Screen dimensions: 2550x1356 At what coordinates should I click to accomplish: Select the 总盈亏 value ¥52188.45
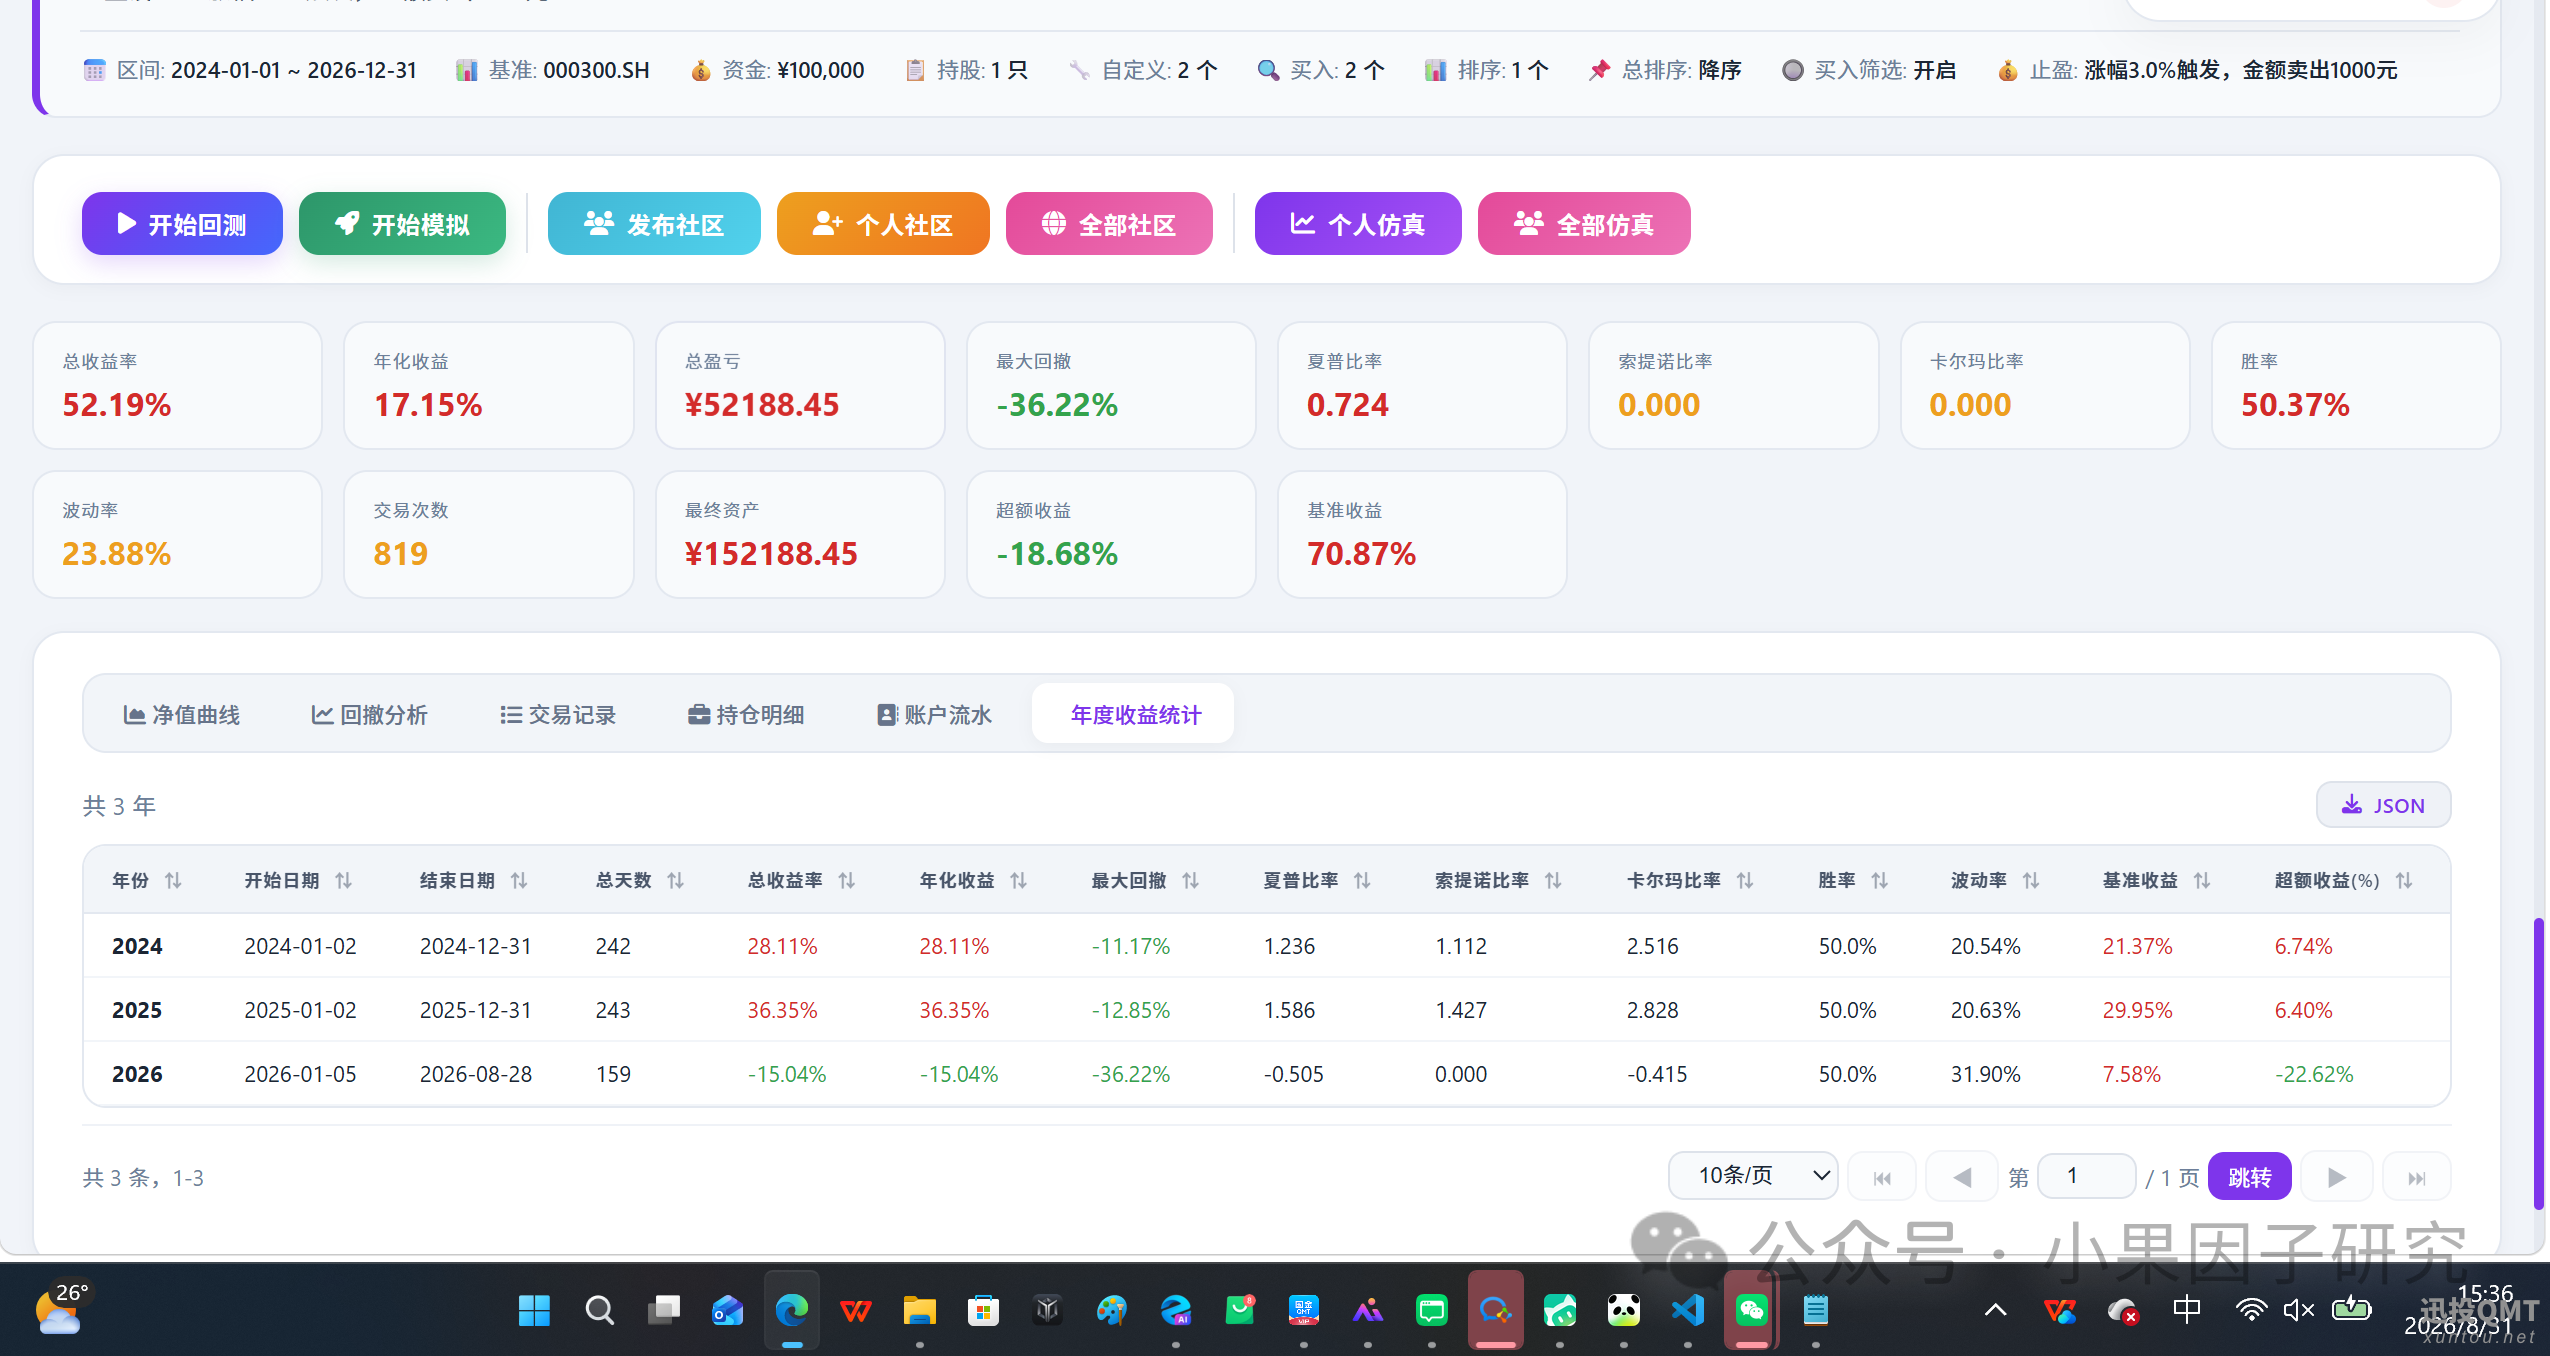(761, 405)
